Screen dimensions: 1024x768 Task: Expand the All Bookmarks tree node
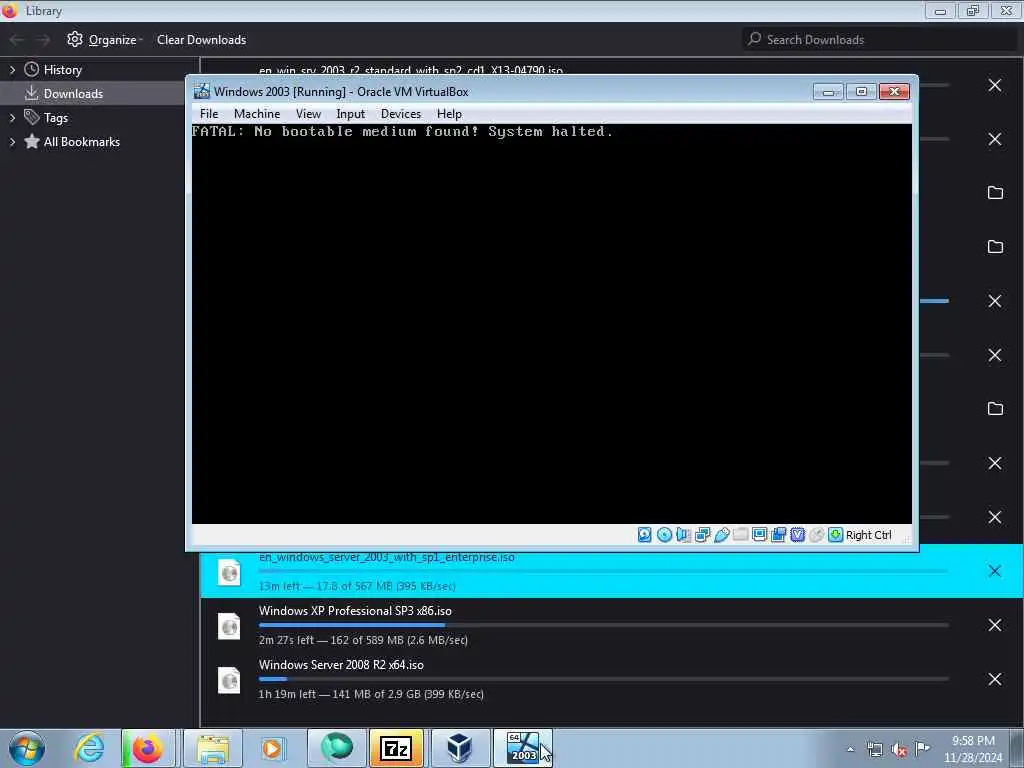tap(12, 142)
